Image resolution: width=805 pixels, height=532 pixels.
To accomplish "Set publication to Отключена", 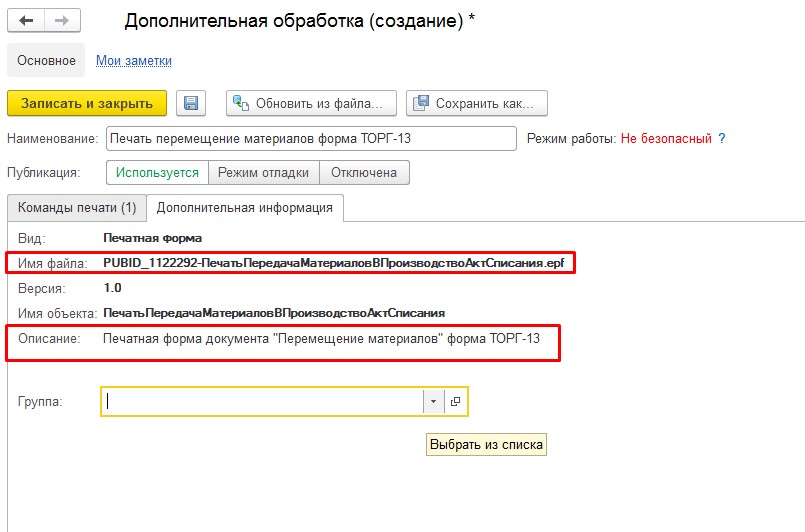I will (364, 173).
